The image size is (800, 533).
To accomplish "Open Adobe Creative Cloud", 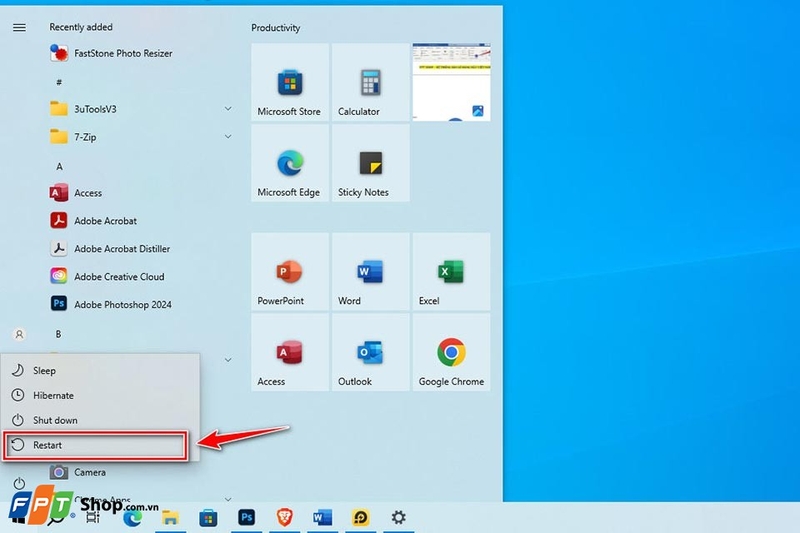I will 107,276.
